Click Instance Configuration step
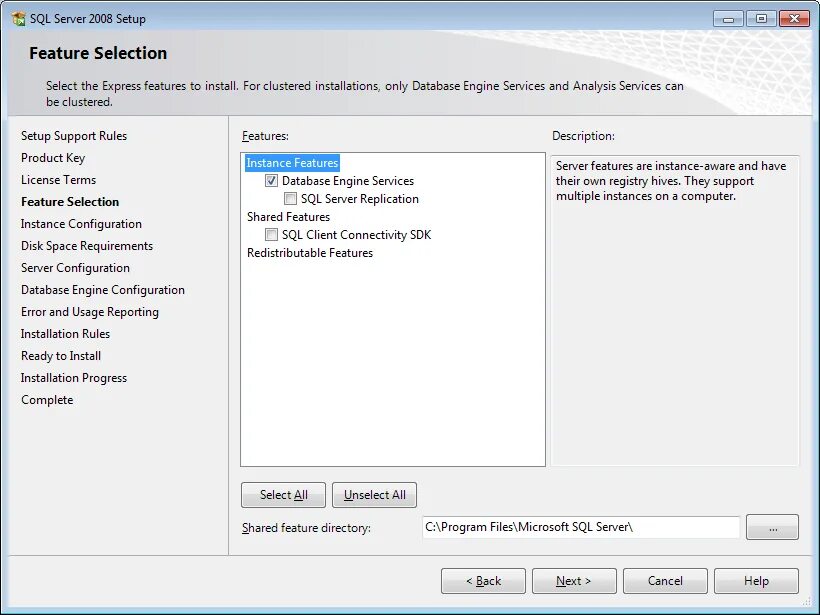This screenshot has width=820, height=615. (81, 224)
